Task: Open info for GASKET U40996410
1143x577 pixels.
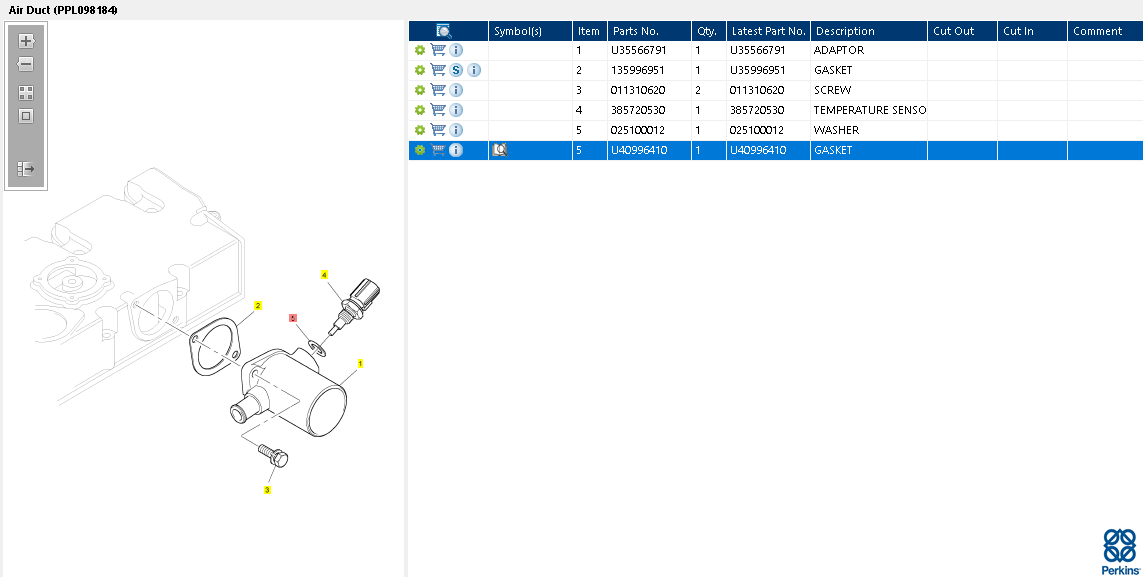Action: pyautogui.click(x=456, y=150)
